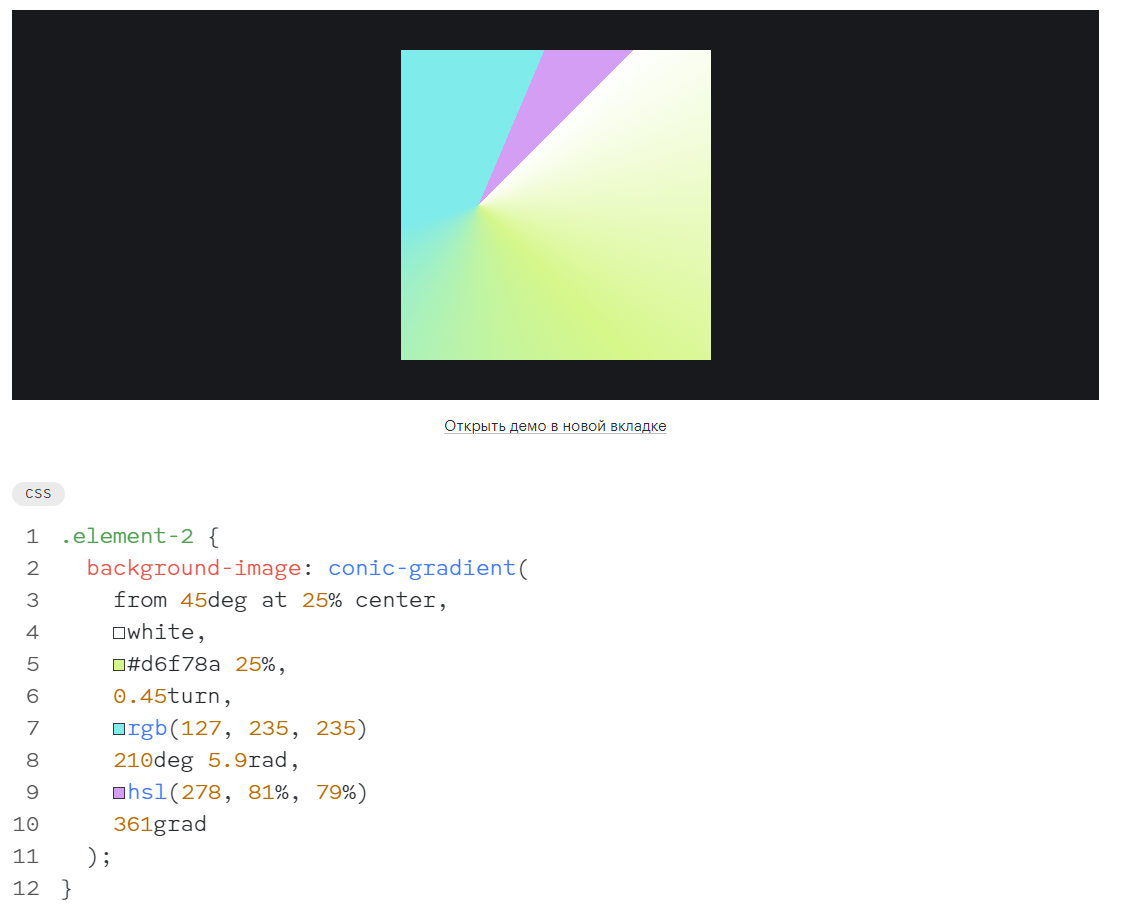Click the conic-gradient function name

pos(421,568)
